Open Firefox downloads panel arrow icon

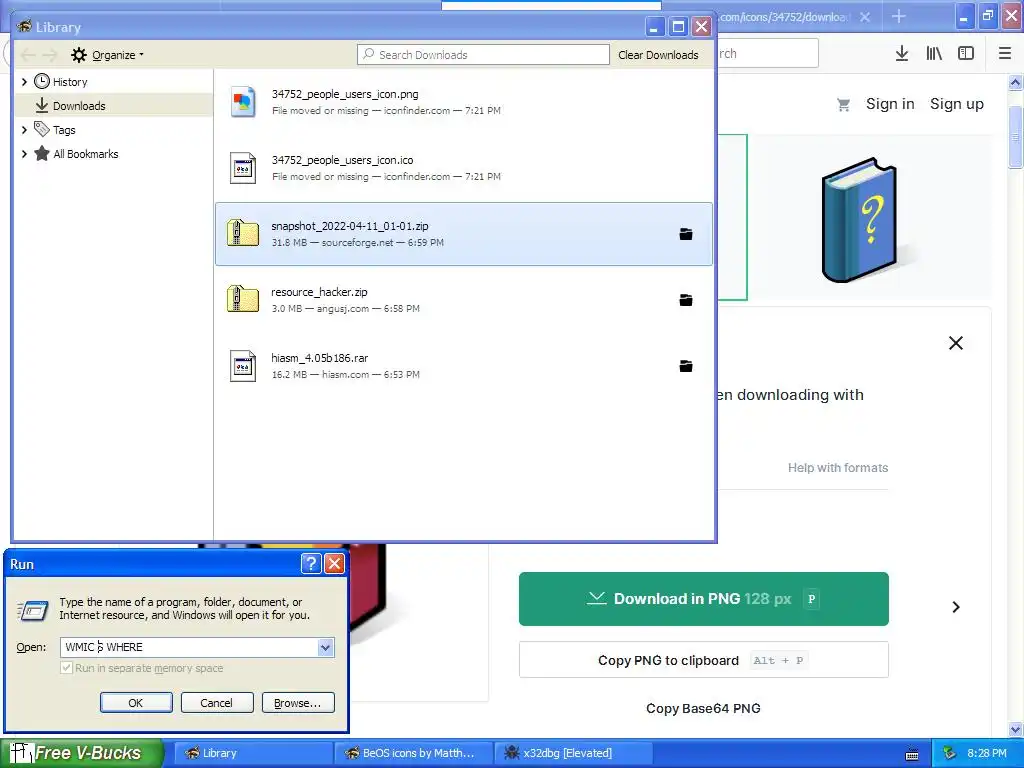(902, 54)
